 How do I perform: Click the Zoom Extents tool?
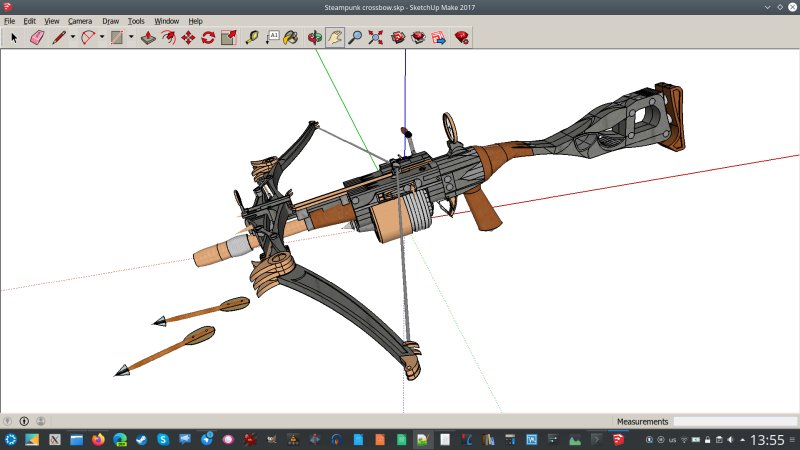click(376, 38)
